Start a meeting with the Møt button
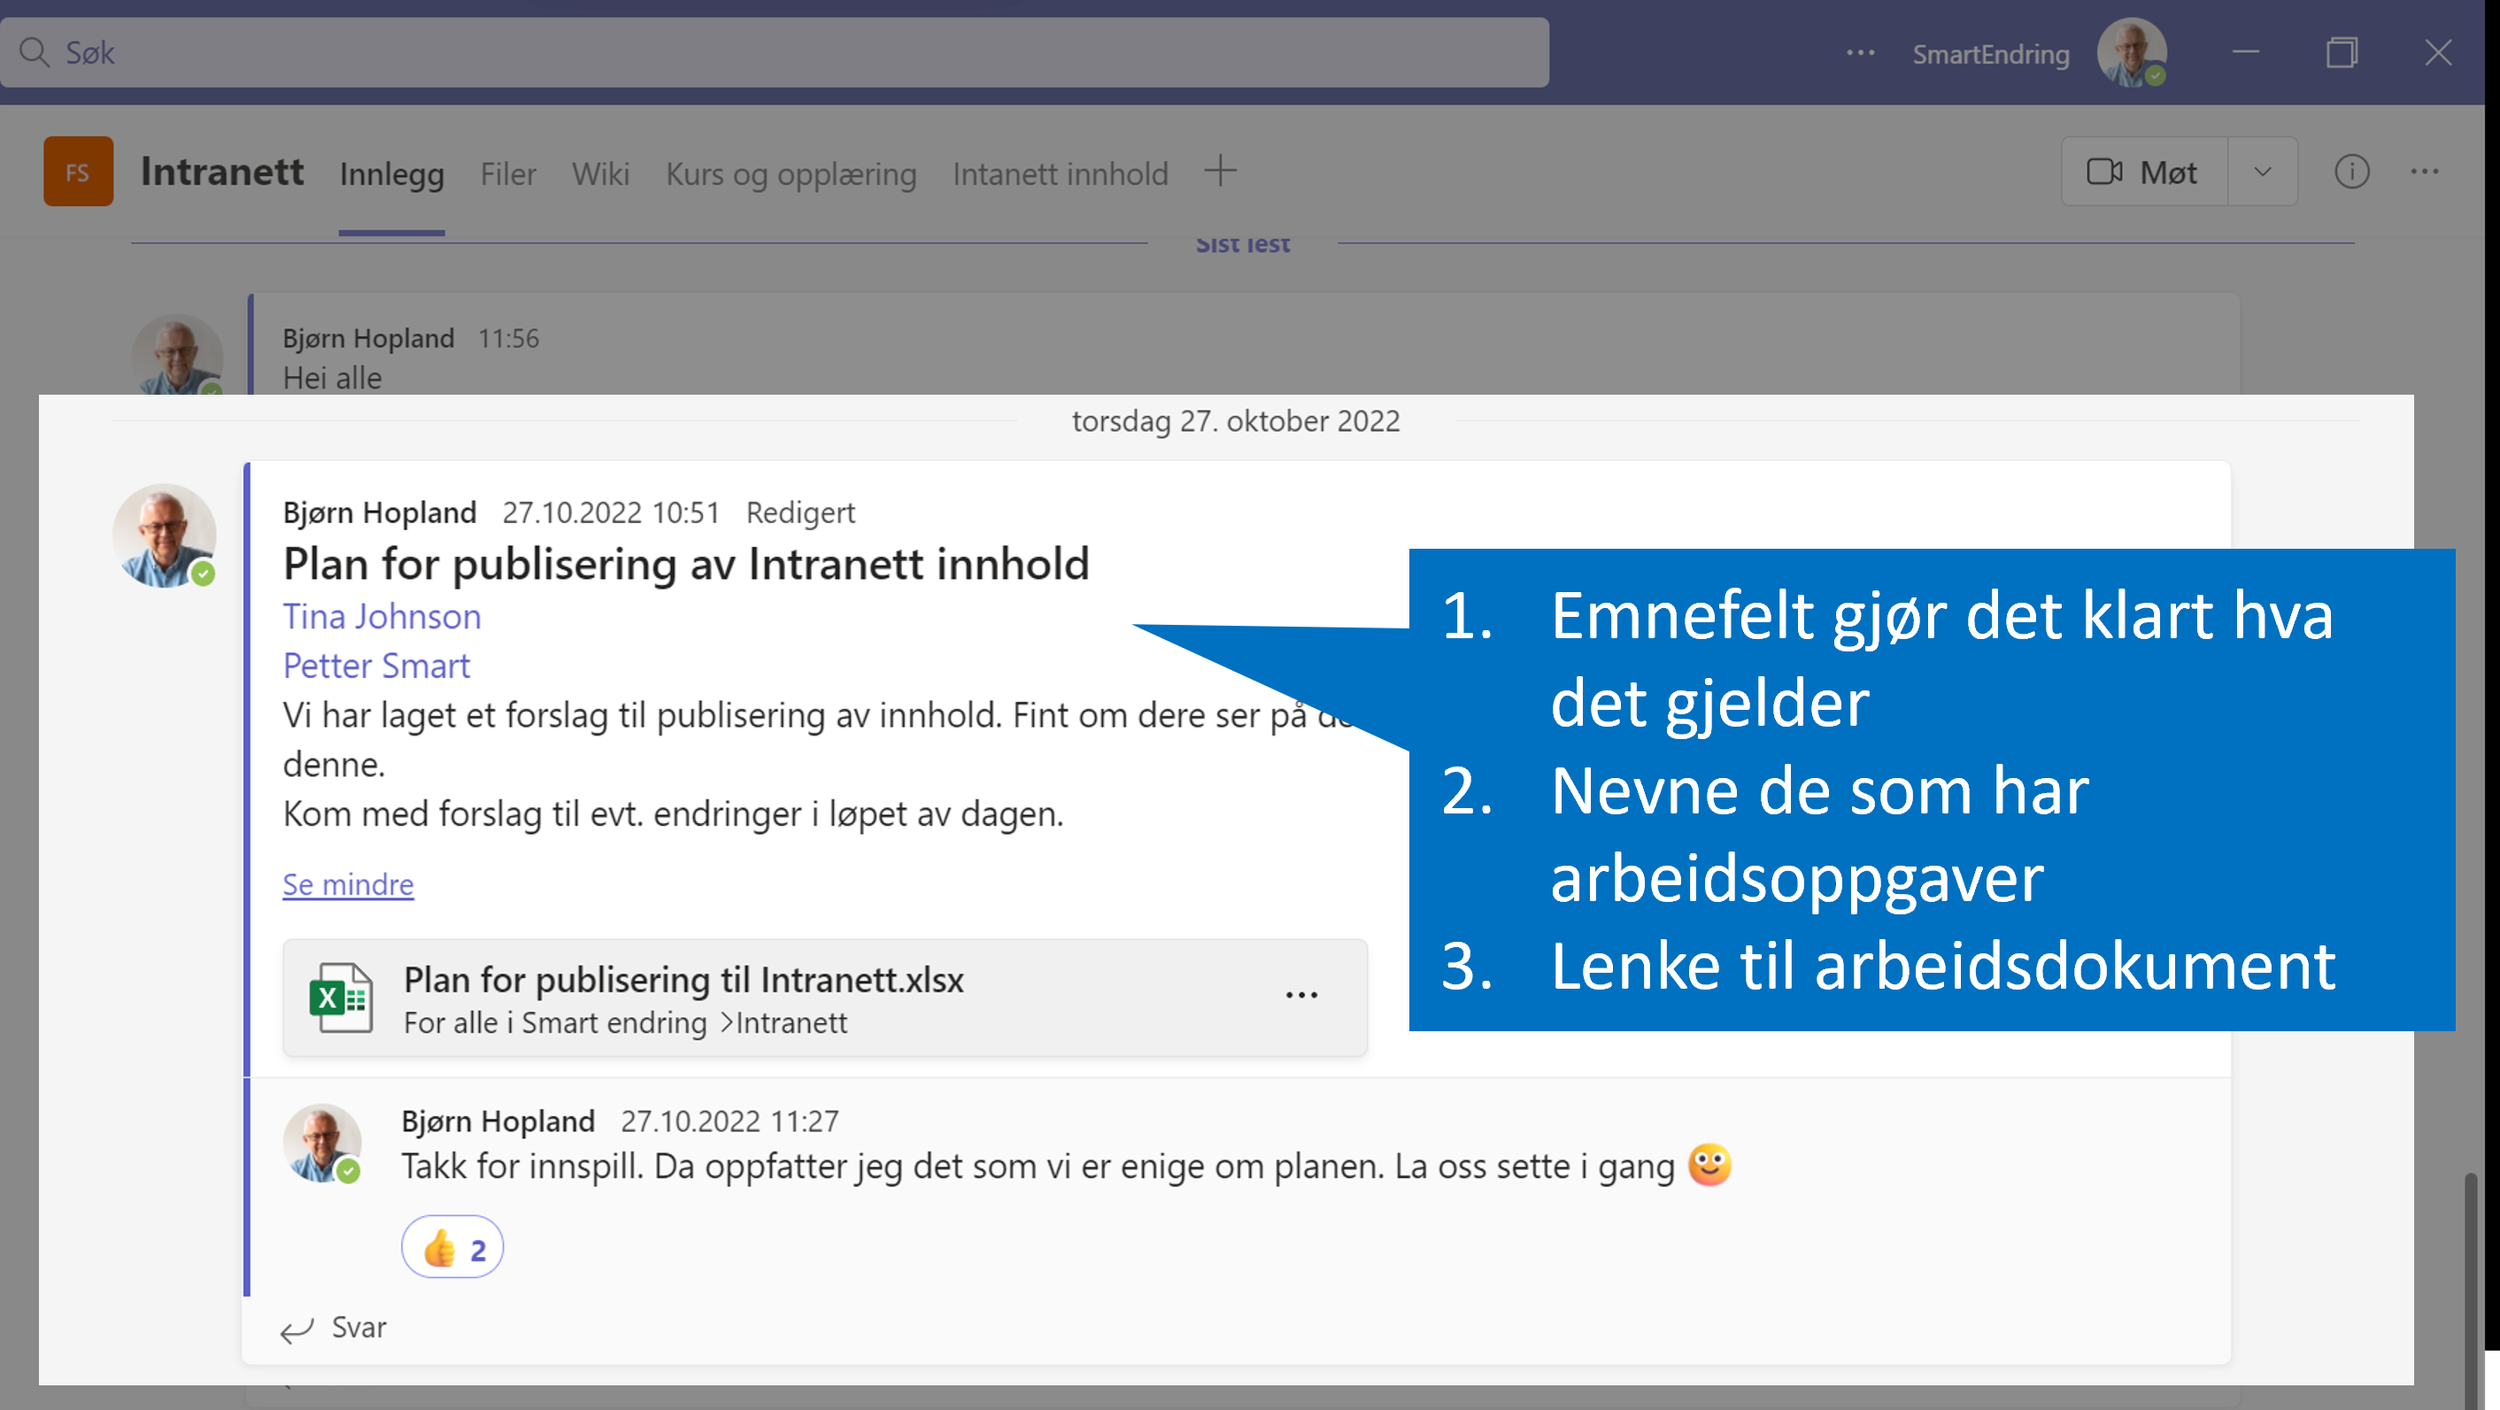Screen dimensions: 2500x1410 [2143, 172]
